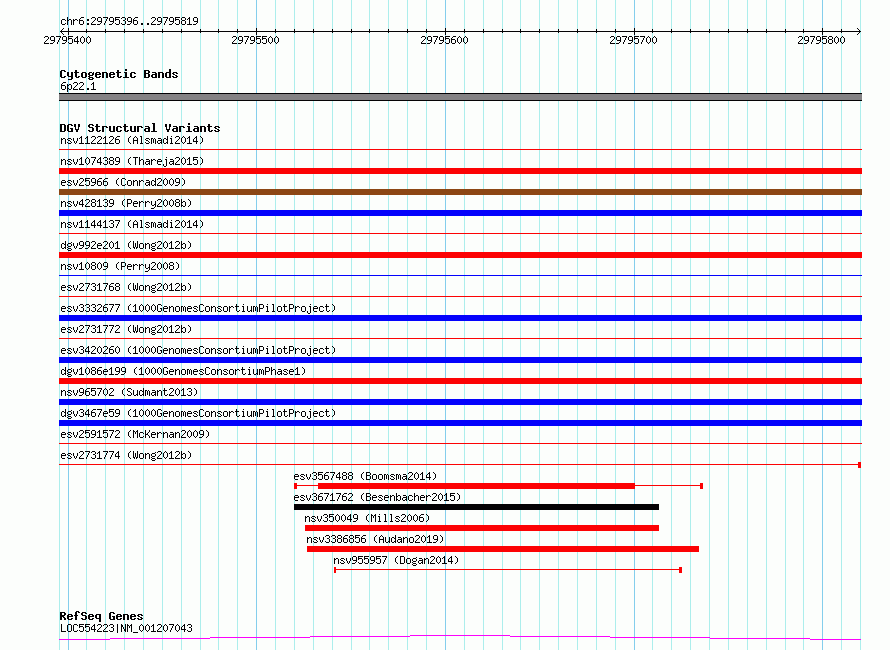Open the esv3420260 variant label
The width and height of the screenshot is (890, 650).
[x=198, y=350]
